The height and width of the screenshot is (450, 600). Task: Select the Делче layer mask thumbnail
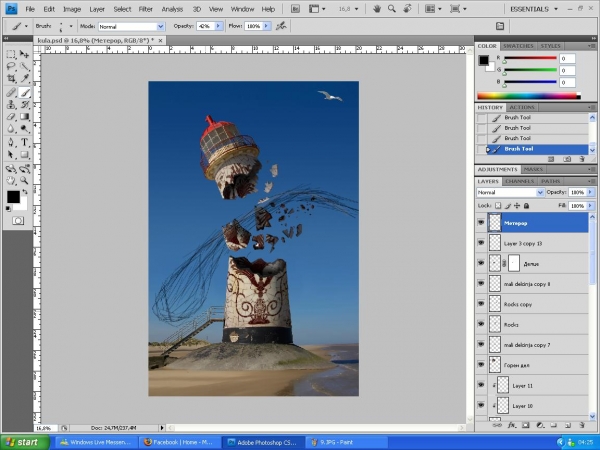pos(514,263)
